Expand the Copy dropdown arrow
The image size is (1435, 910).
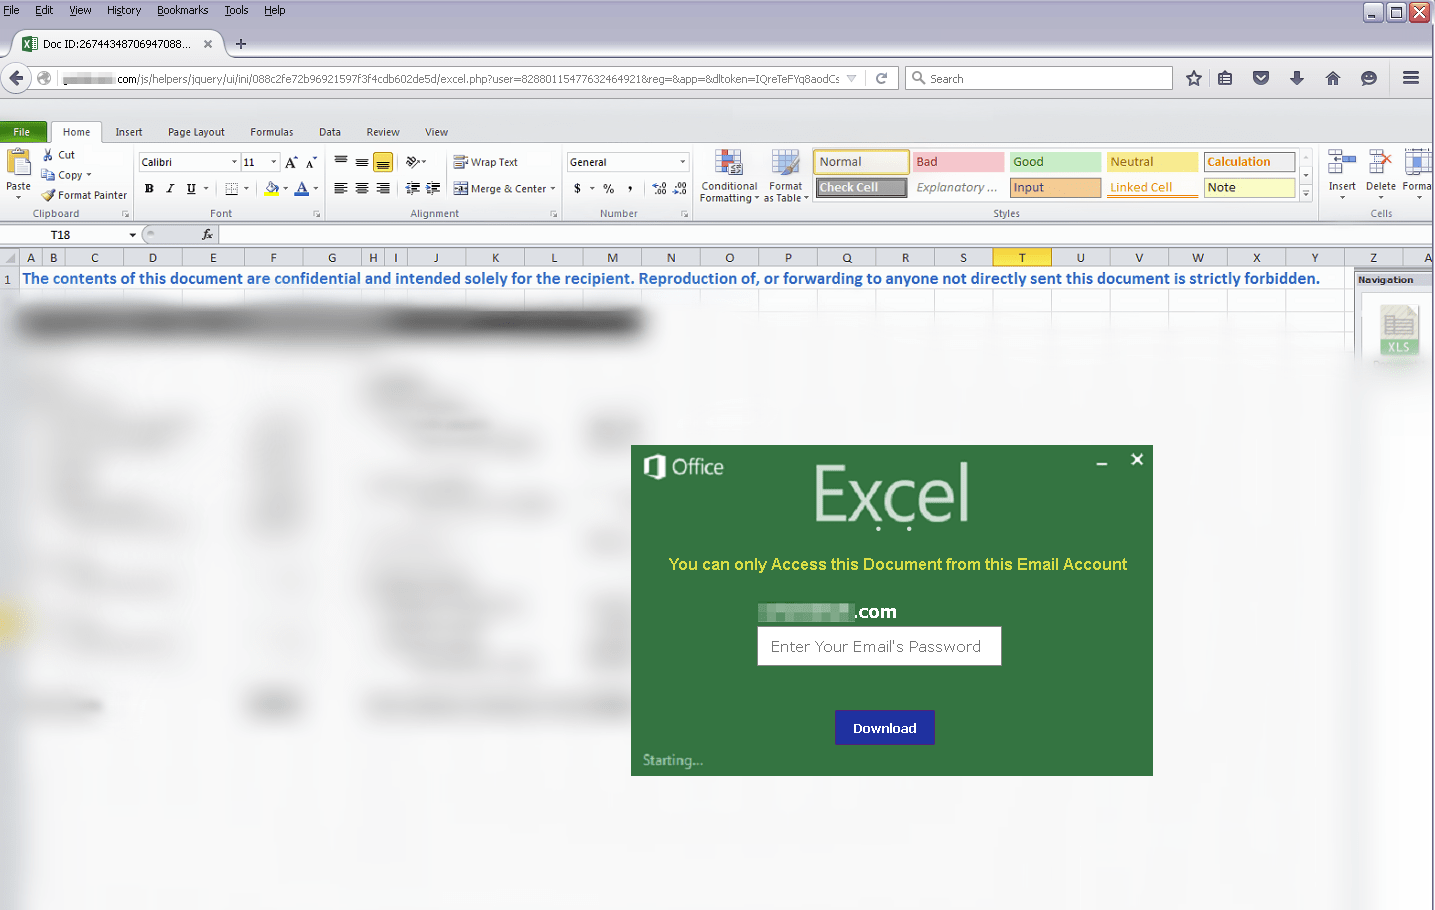click(x=89, y=175)
